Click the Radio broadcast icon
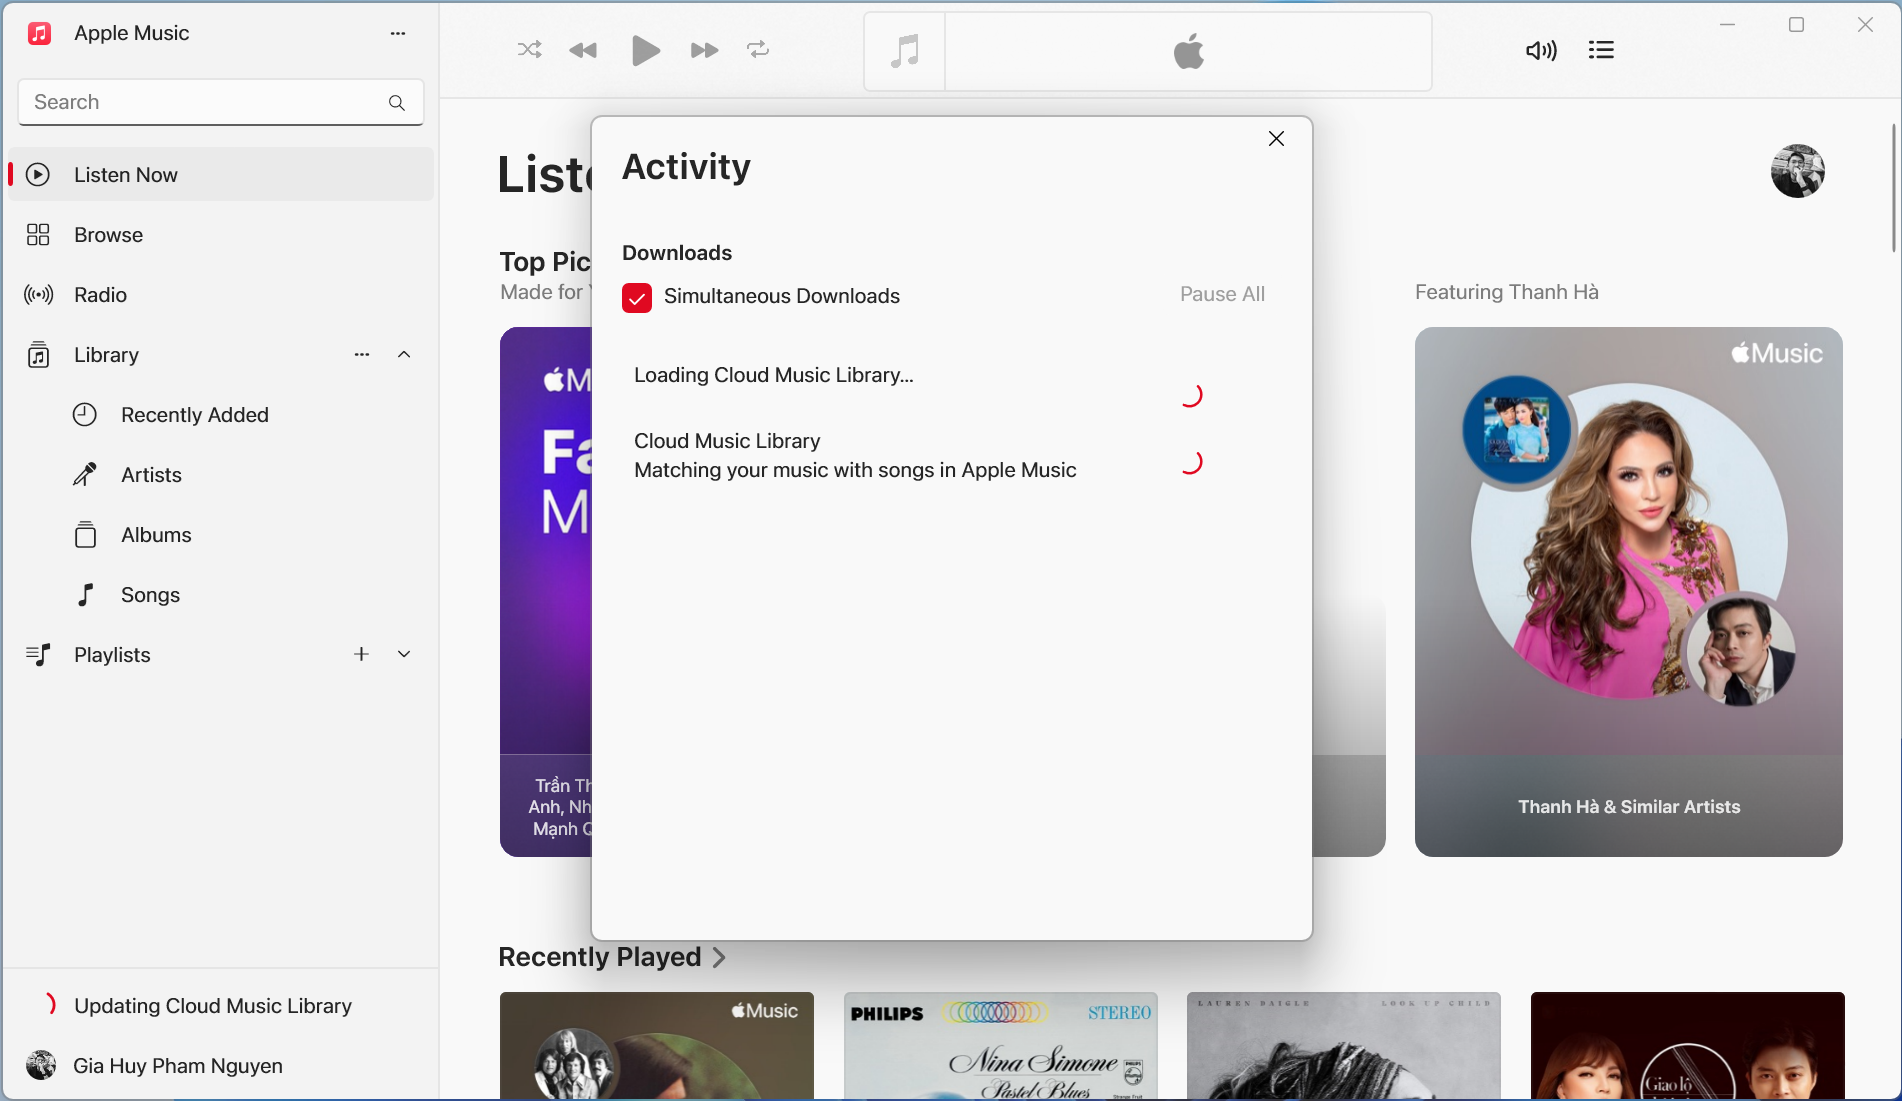Image resolution: width=1902 pixels, height=1101 pixels. tap(38, 295)
